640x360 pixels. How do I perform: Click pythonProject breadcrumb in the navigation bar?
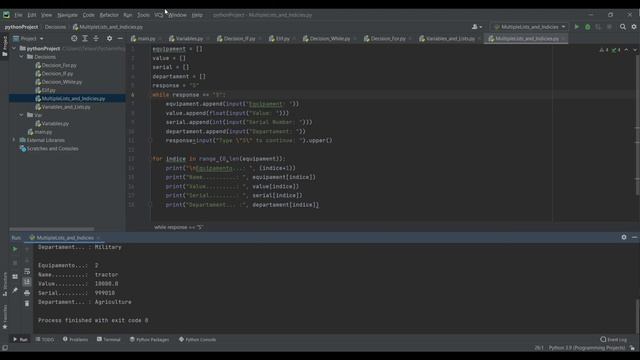(21, 27)
